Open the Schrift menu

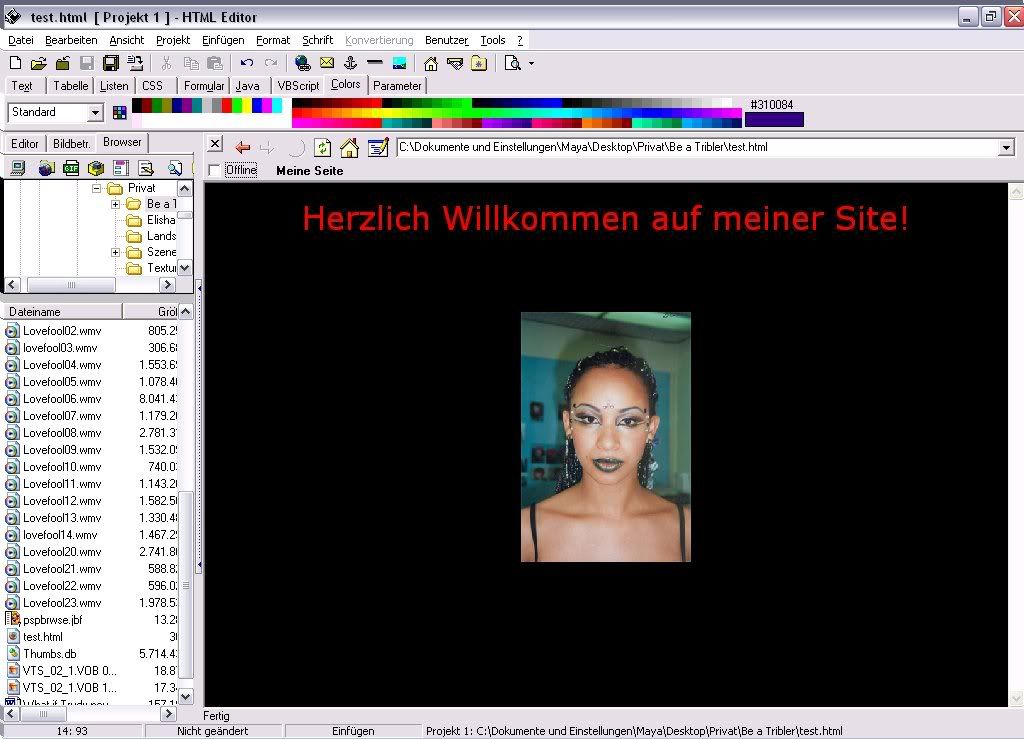(x=317, y=40)
